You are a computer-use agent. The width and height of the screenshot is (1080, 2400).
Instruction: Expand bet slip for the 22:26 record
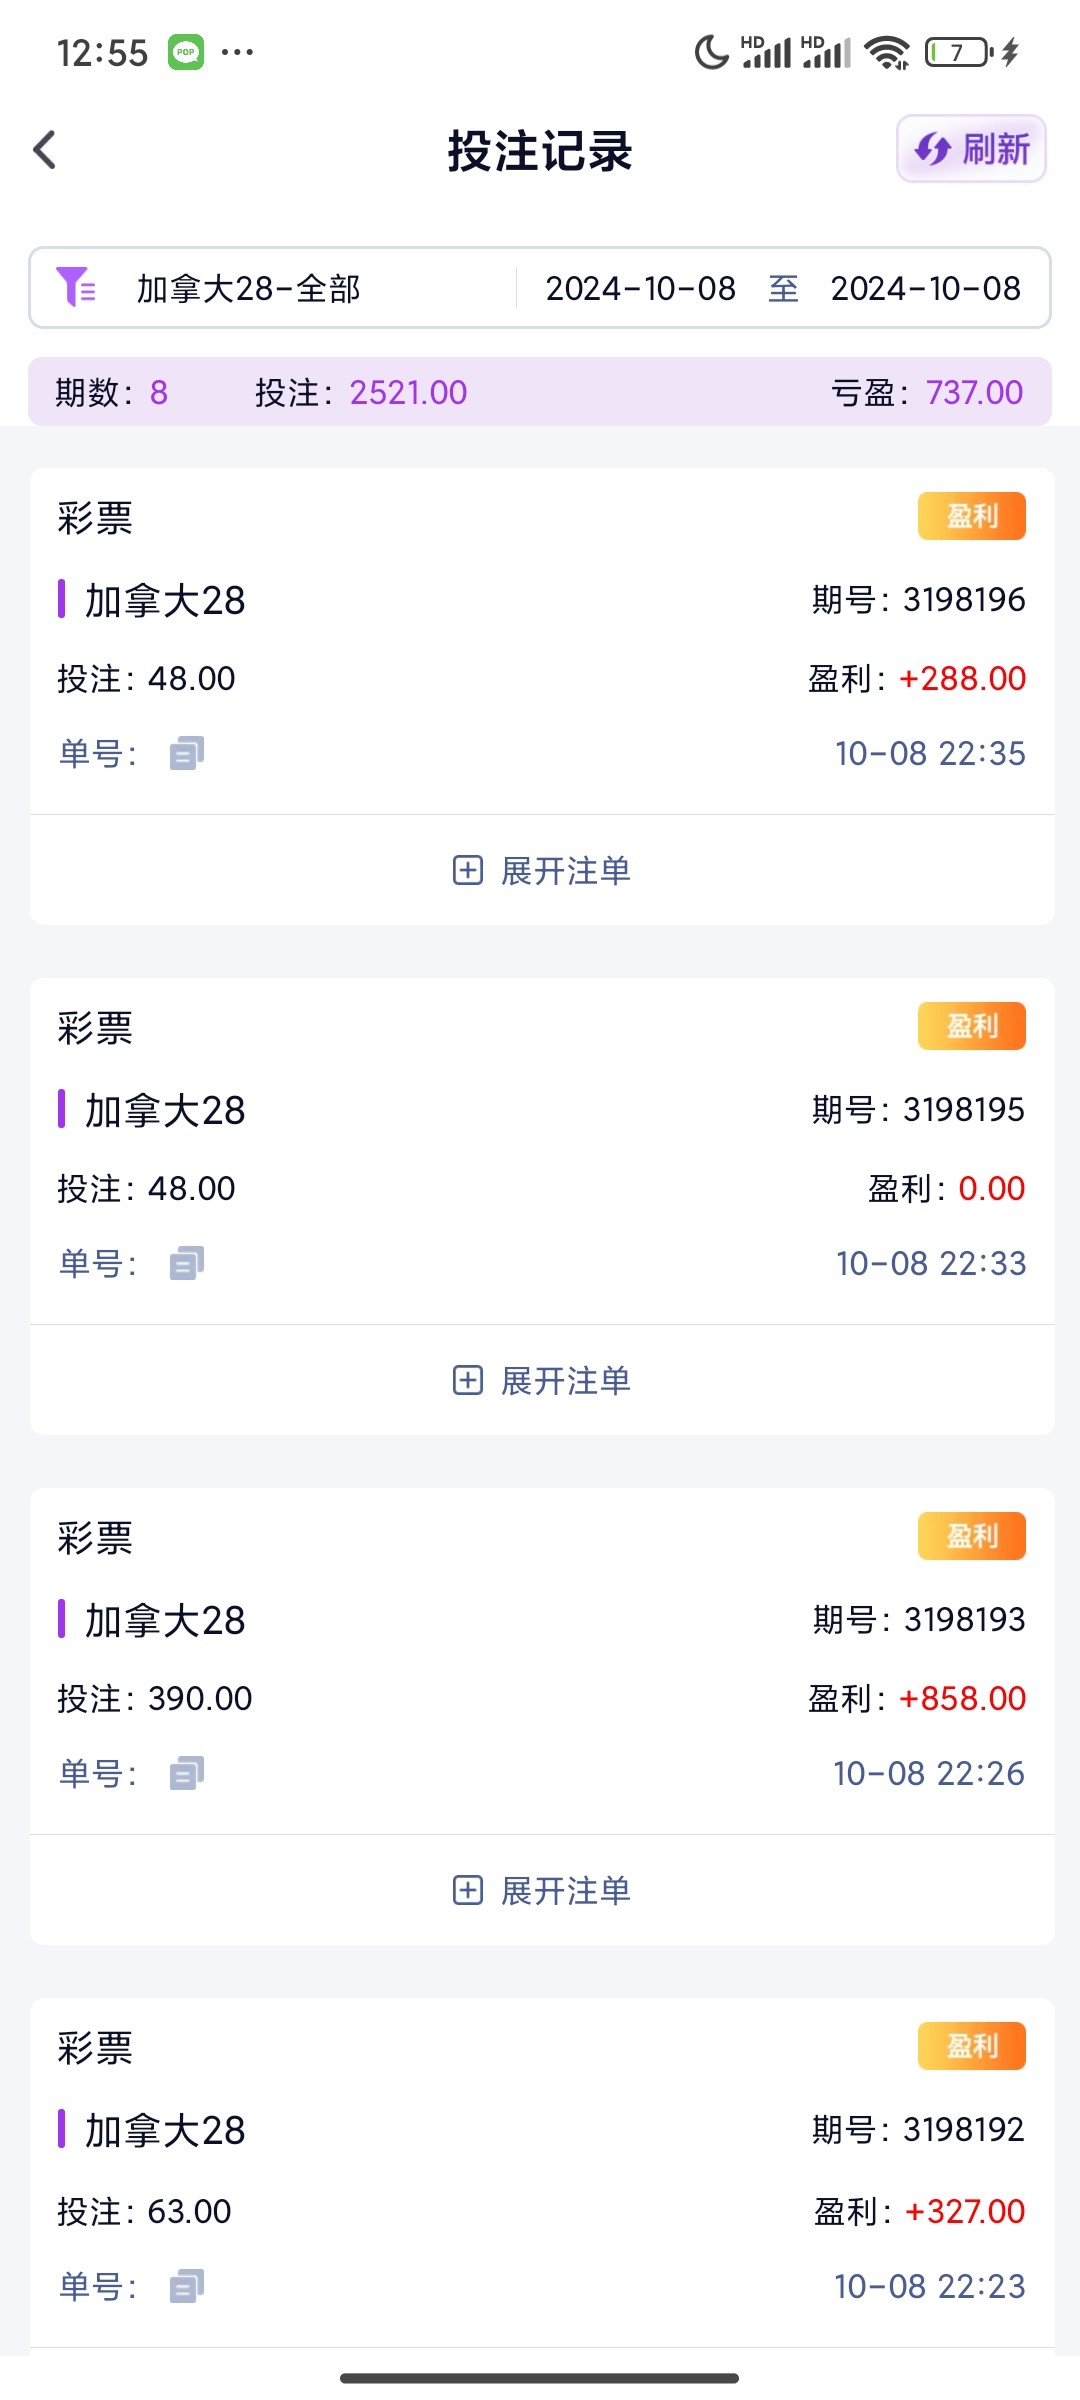click(542, 1890)
